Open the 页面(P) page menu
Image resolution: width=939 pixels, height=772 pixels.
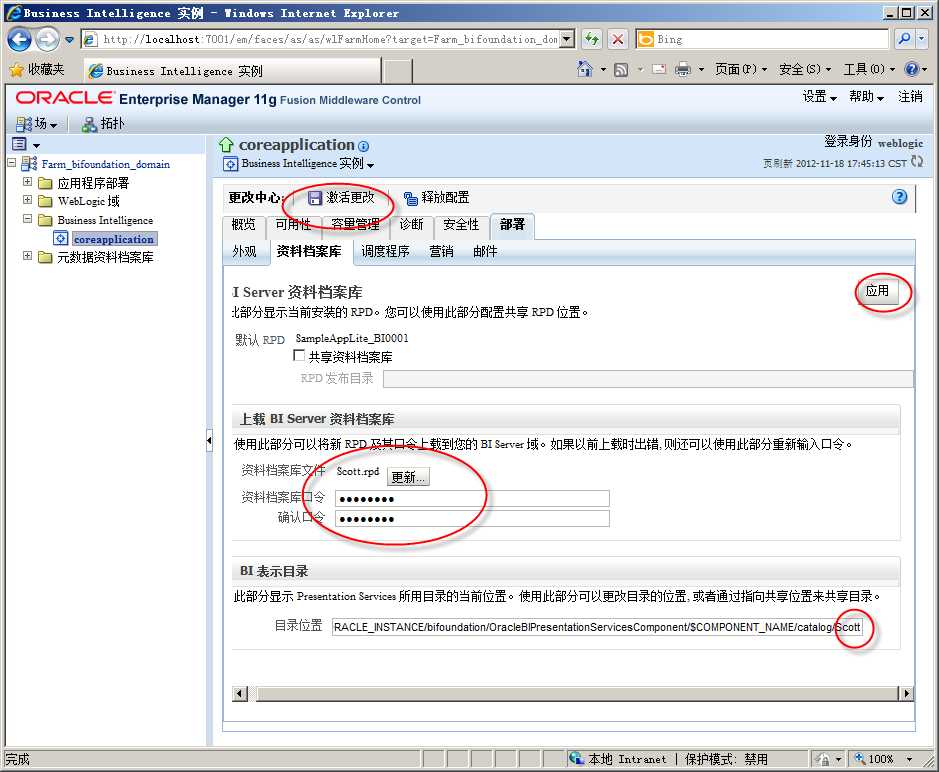coord(740,69)
